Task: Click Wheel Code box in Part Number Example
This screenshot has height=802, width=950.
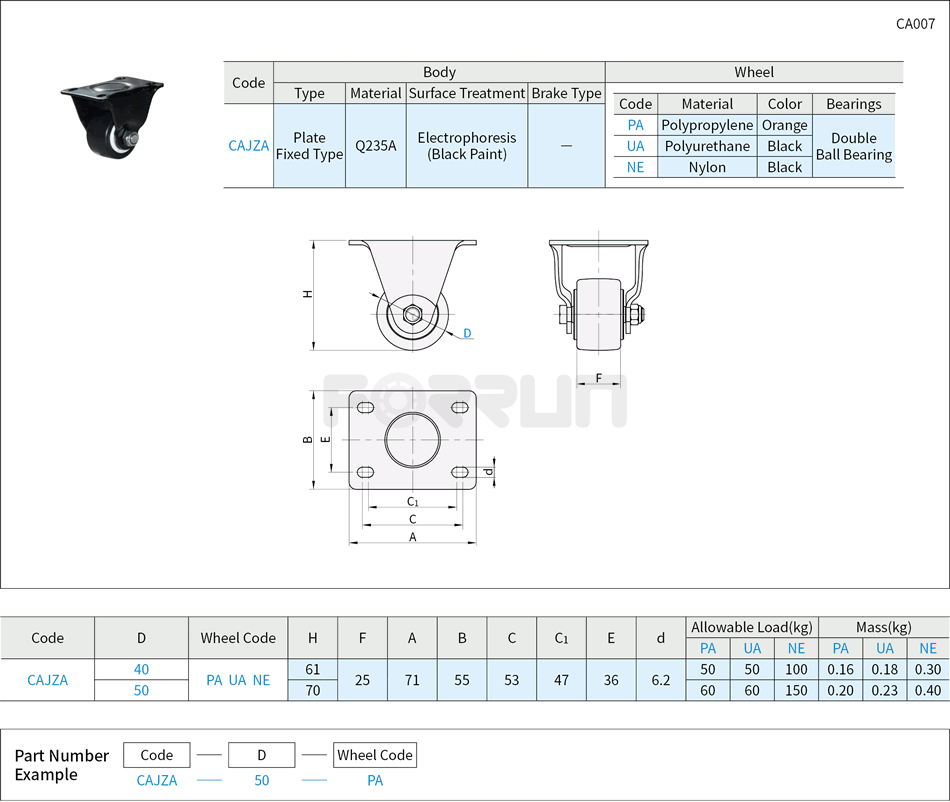Action: (375, 755)
